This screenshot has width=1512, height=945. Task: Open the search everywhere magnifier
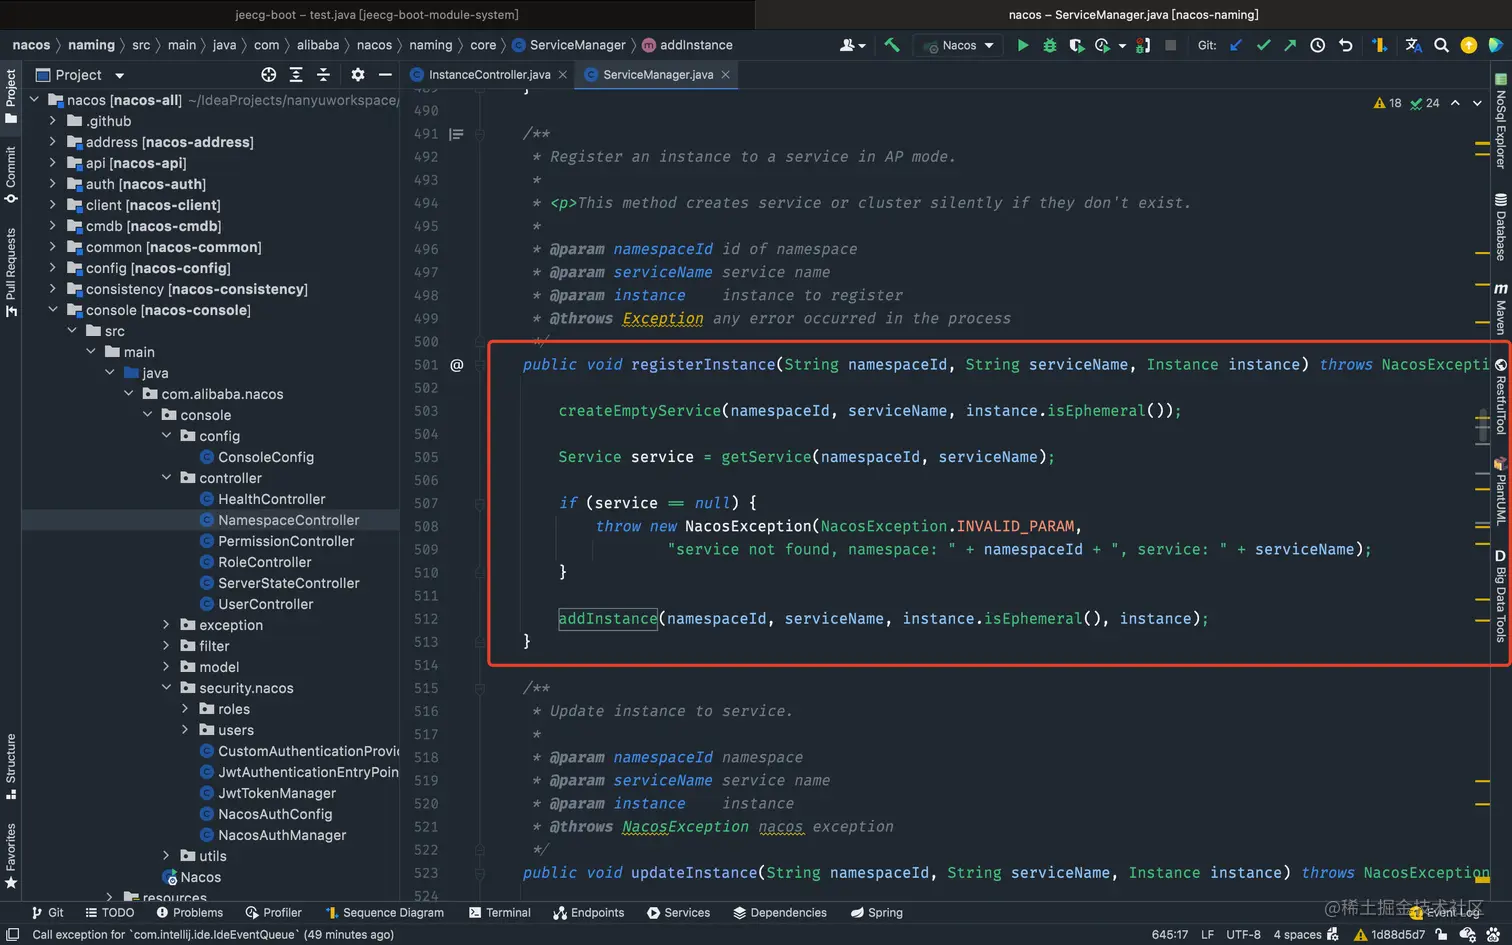tap(1441, 45)
